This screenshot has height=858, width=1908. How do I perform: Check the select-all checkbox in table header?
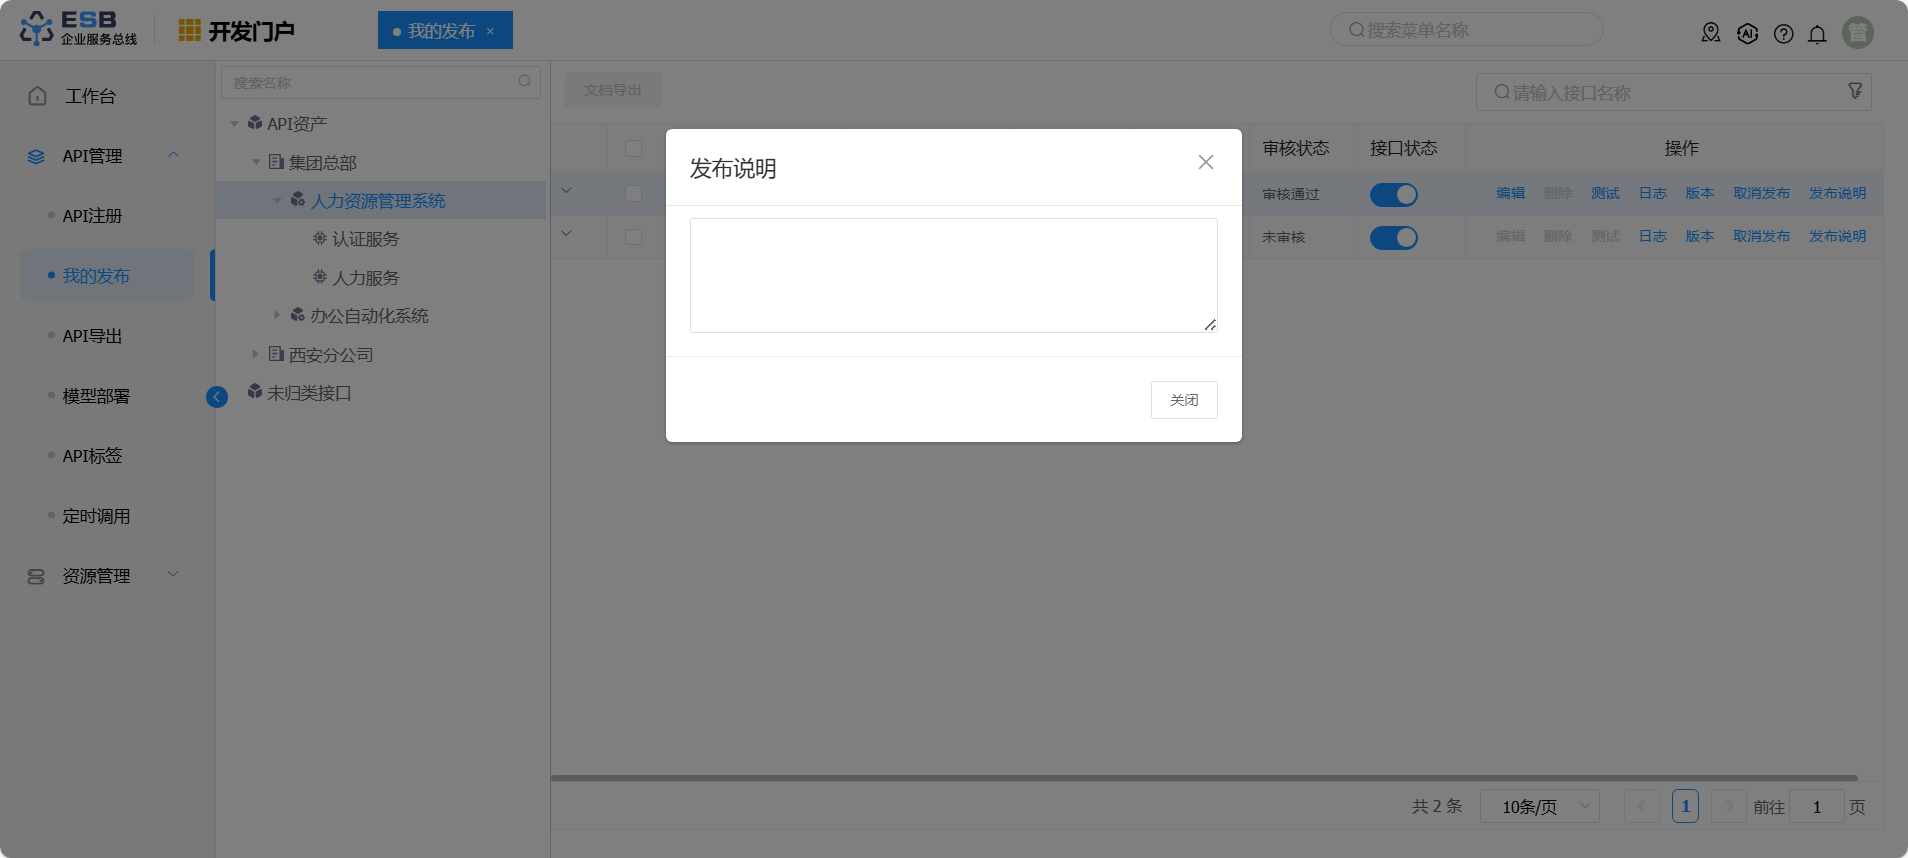pyautogui.click(x=633, y=148)
